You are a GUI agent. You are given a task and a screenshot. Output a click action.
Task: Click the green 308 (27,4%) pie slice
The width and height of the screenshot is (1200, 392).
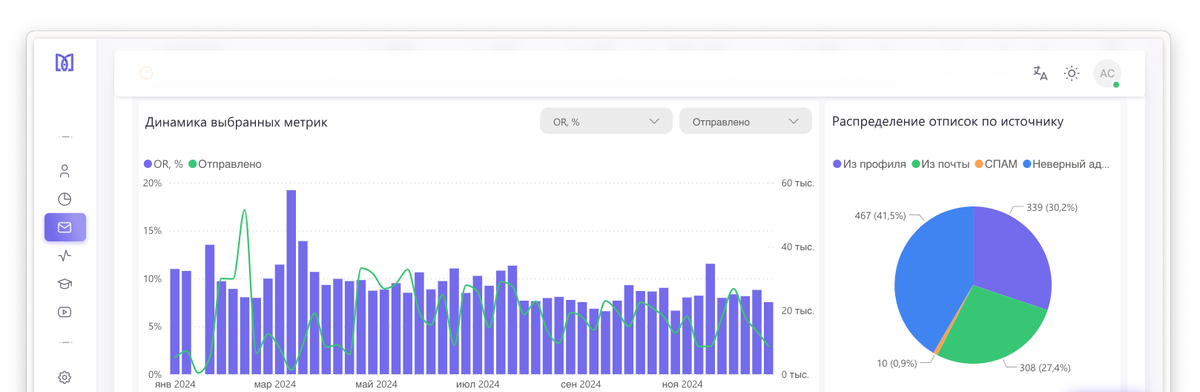click(x=990, y=330)
